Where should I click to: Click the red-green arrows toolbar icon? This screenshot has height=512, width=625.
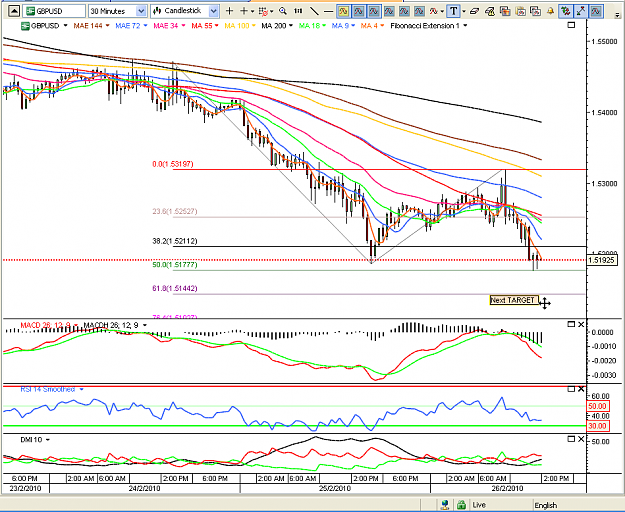point(565,12)
